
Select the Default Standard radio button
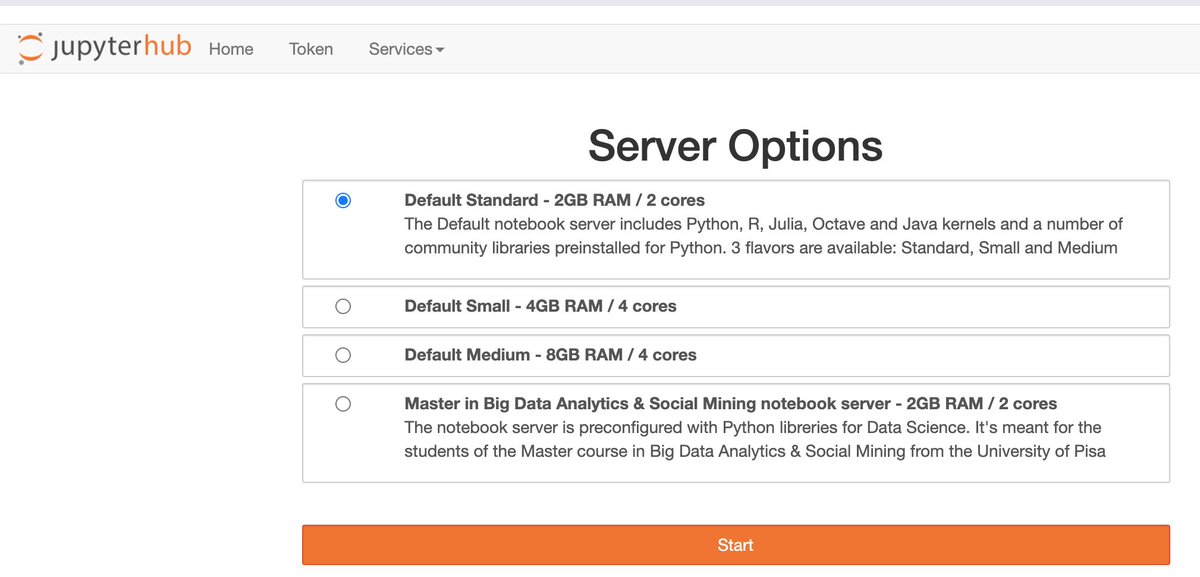coord(343,200)
